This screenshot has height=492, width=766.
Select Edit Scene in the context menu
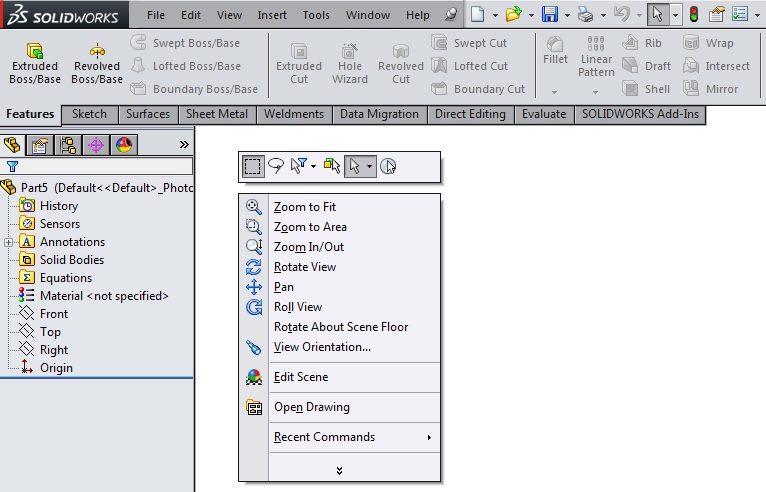coord(300,377)
